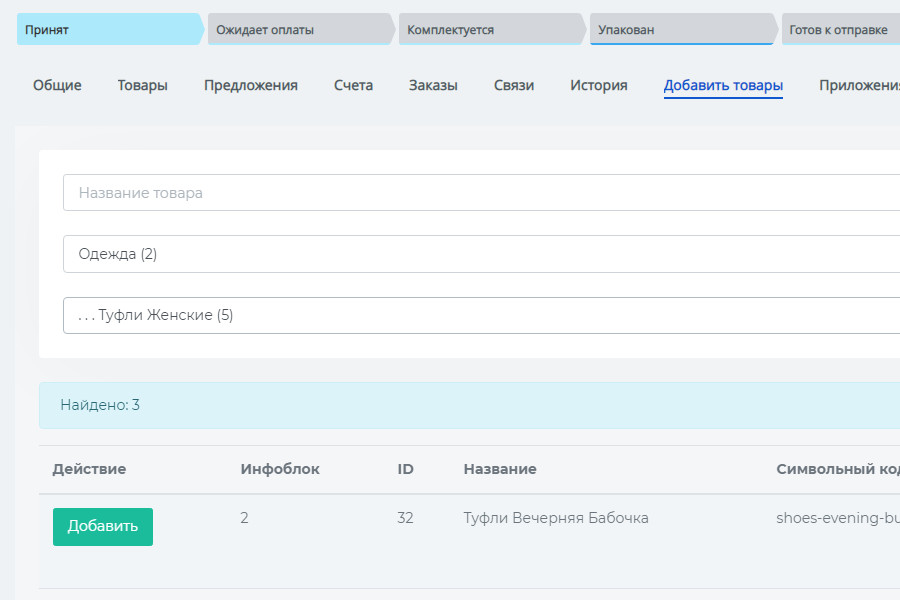Image resolution: width=900 pixels, height=600 pixels.
Task: Click the Название column header
Action: tap(500, 469)
